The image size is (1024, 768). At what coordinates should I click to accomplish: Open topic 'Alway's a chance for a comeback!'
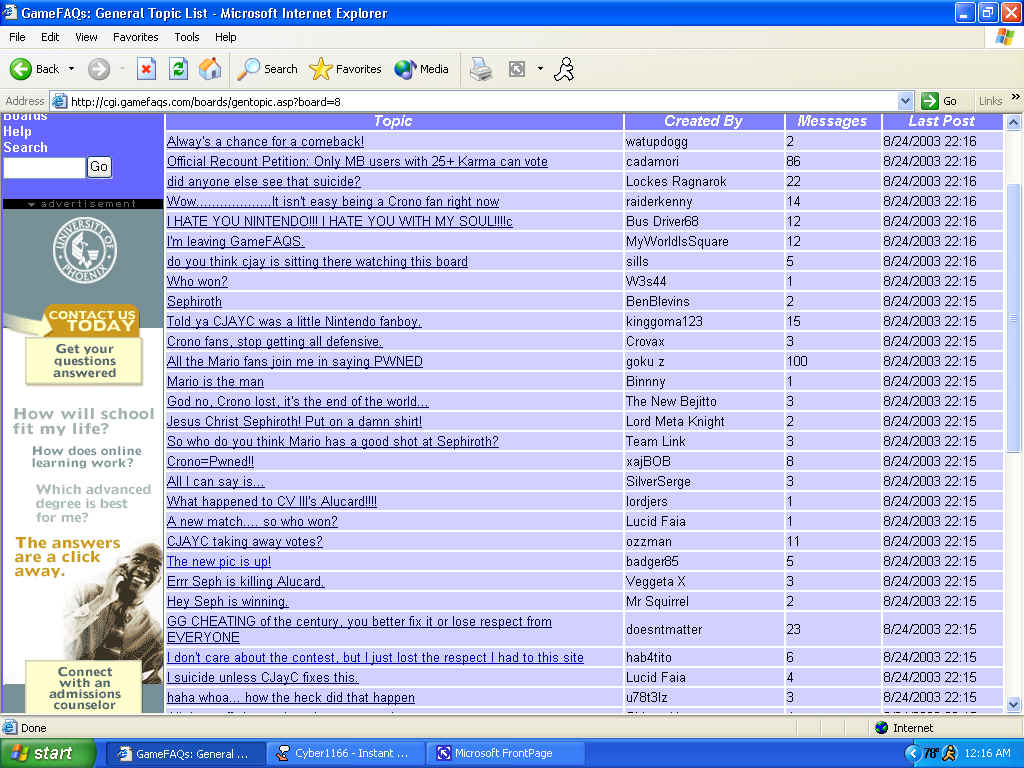pos(265,142)
